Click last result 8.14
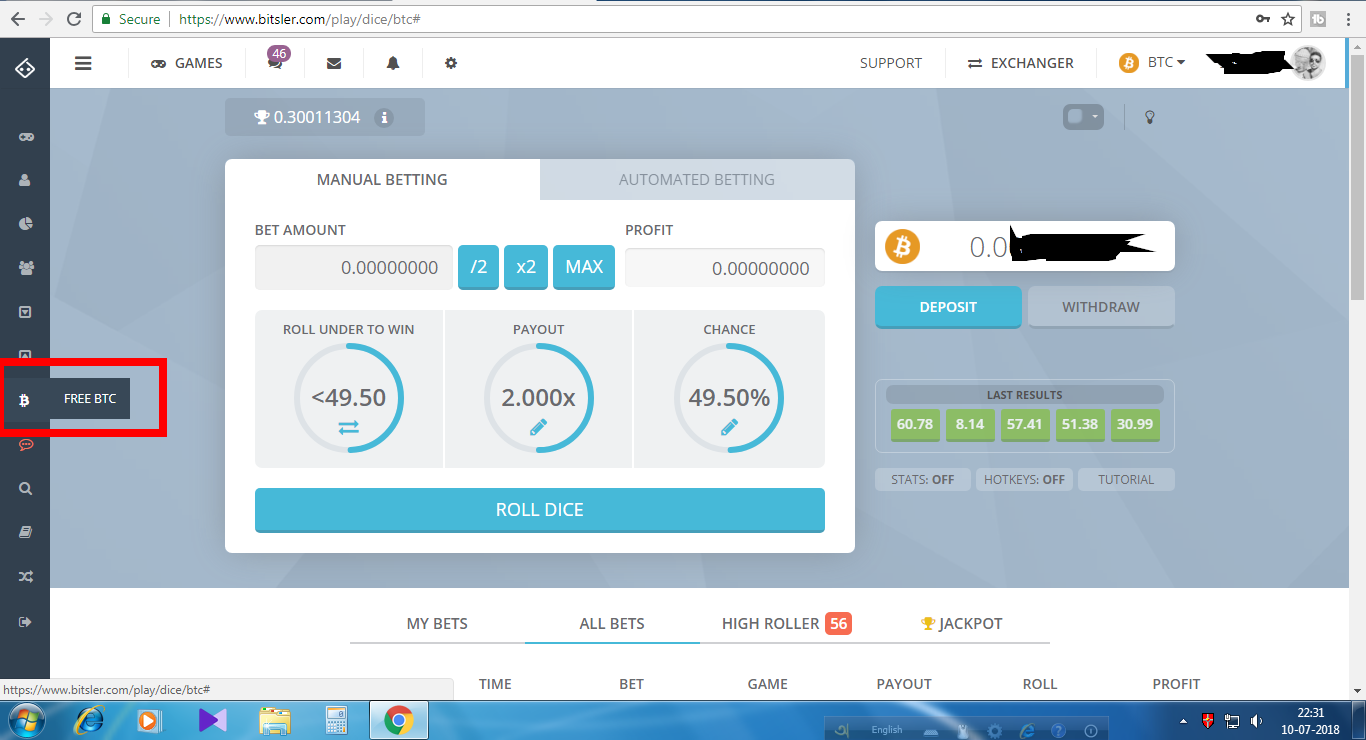 pyautogui.click(x=970, y=424)
